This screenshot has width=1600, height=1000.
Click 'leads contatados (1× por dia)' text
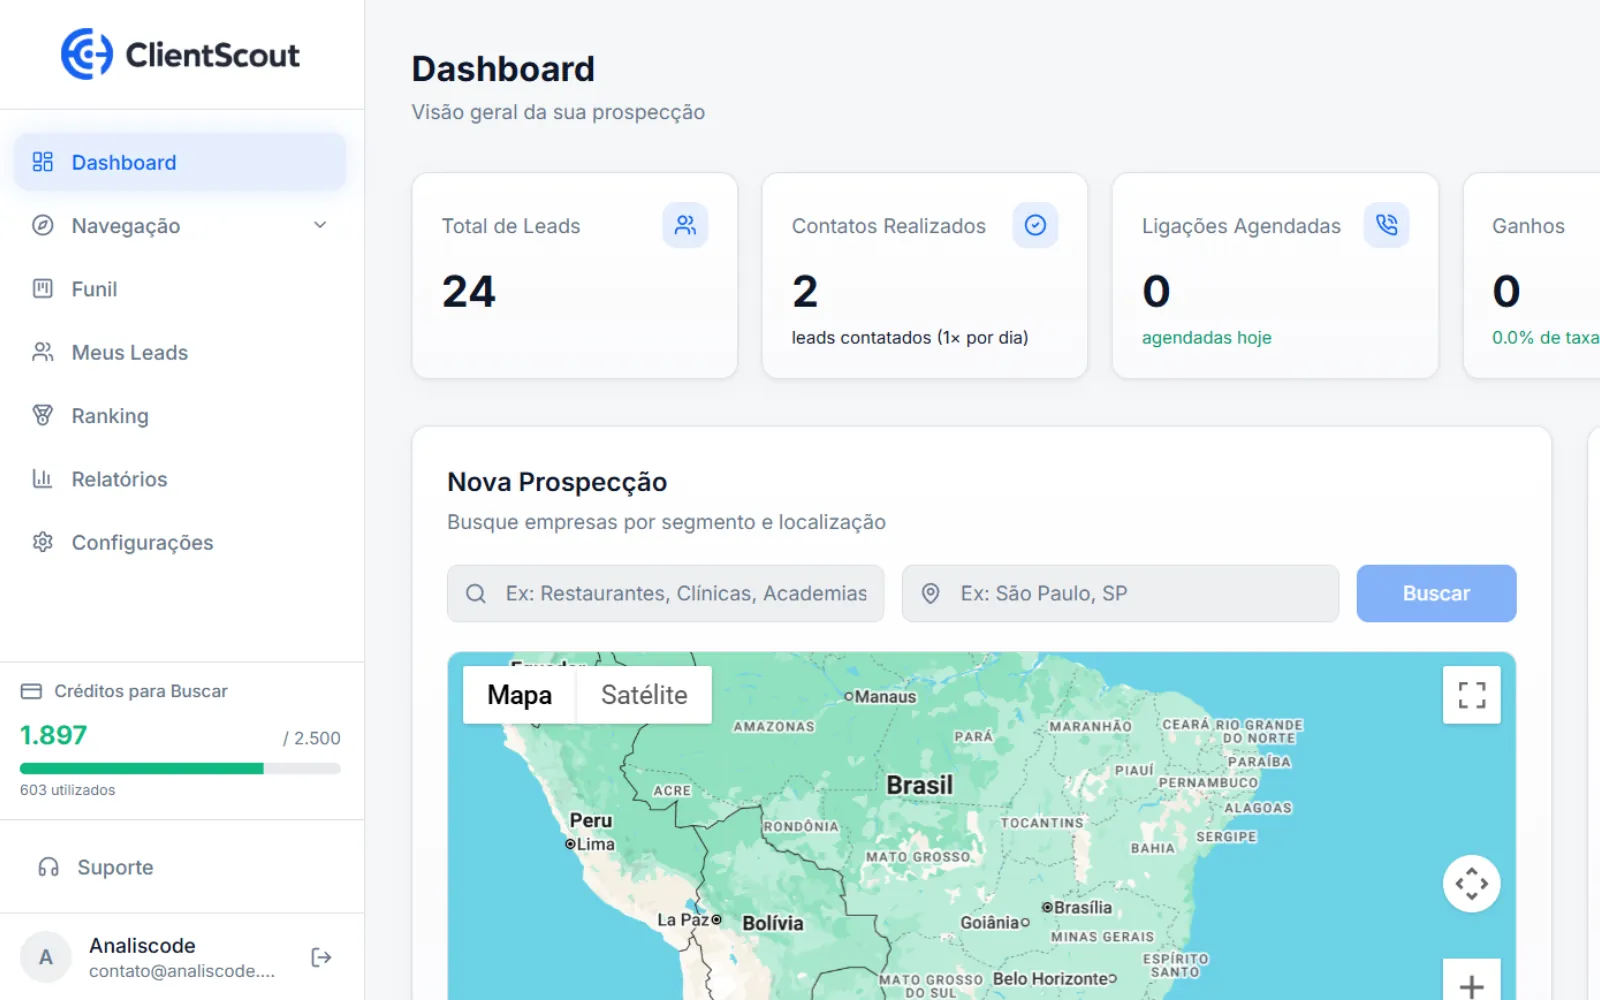click(x=910, y=337)
